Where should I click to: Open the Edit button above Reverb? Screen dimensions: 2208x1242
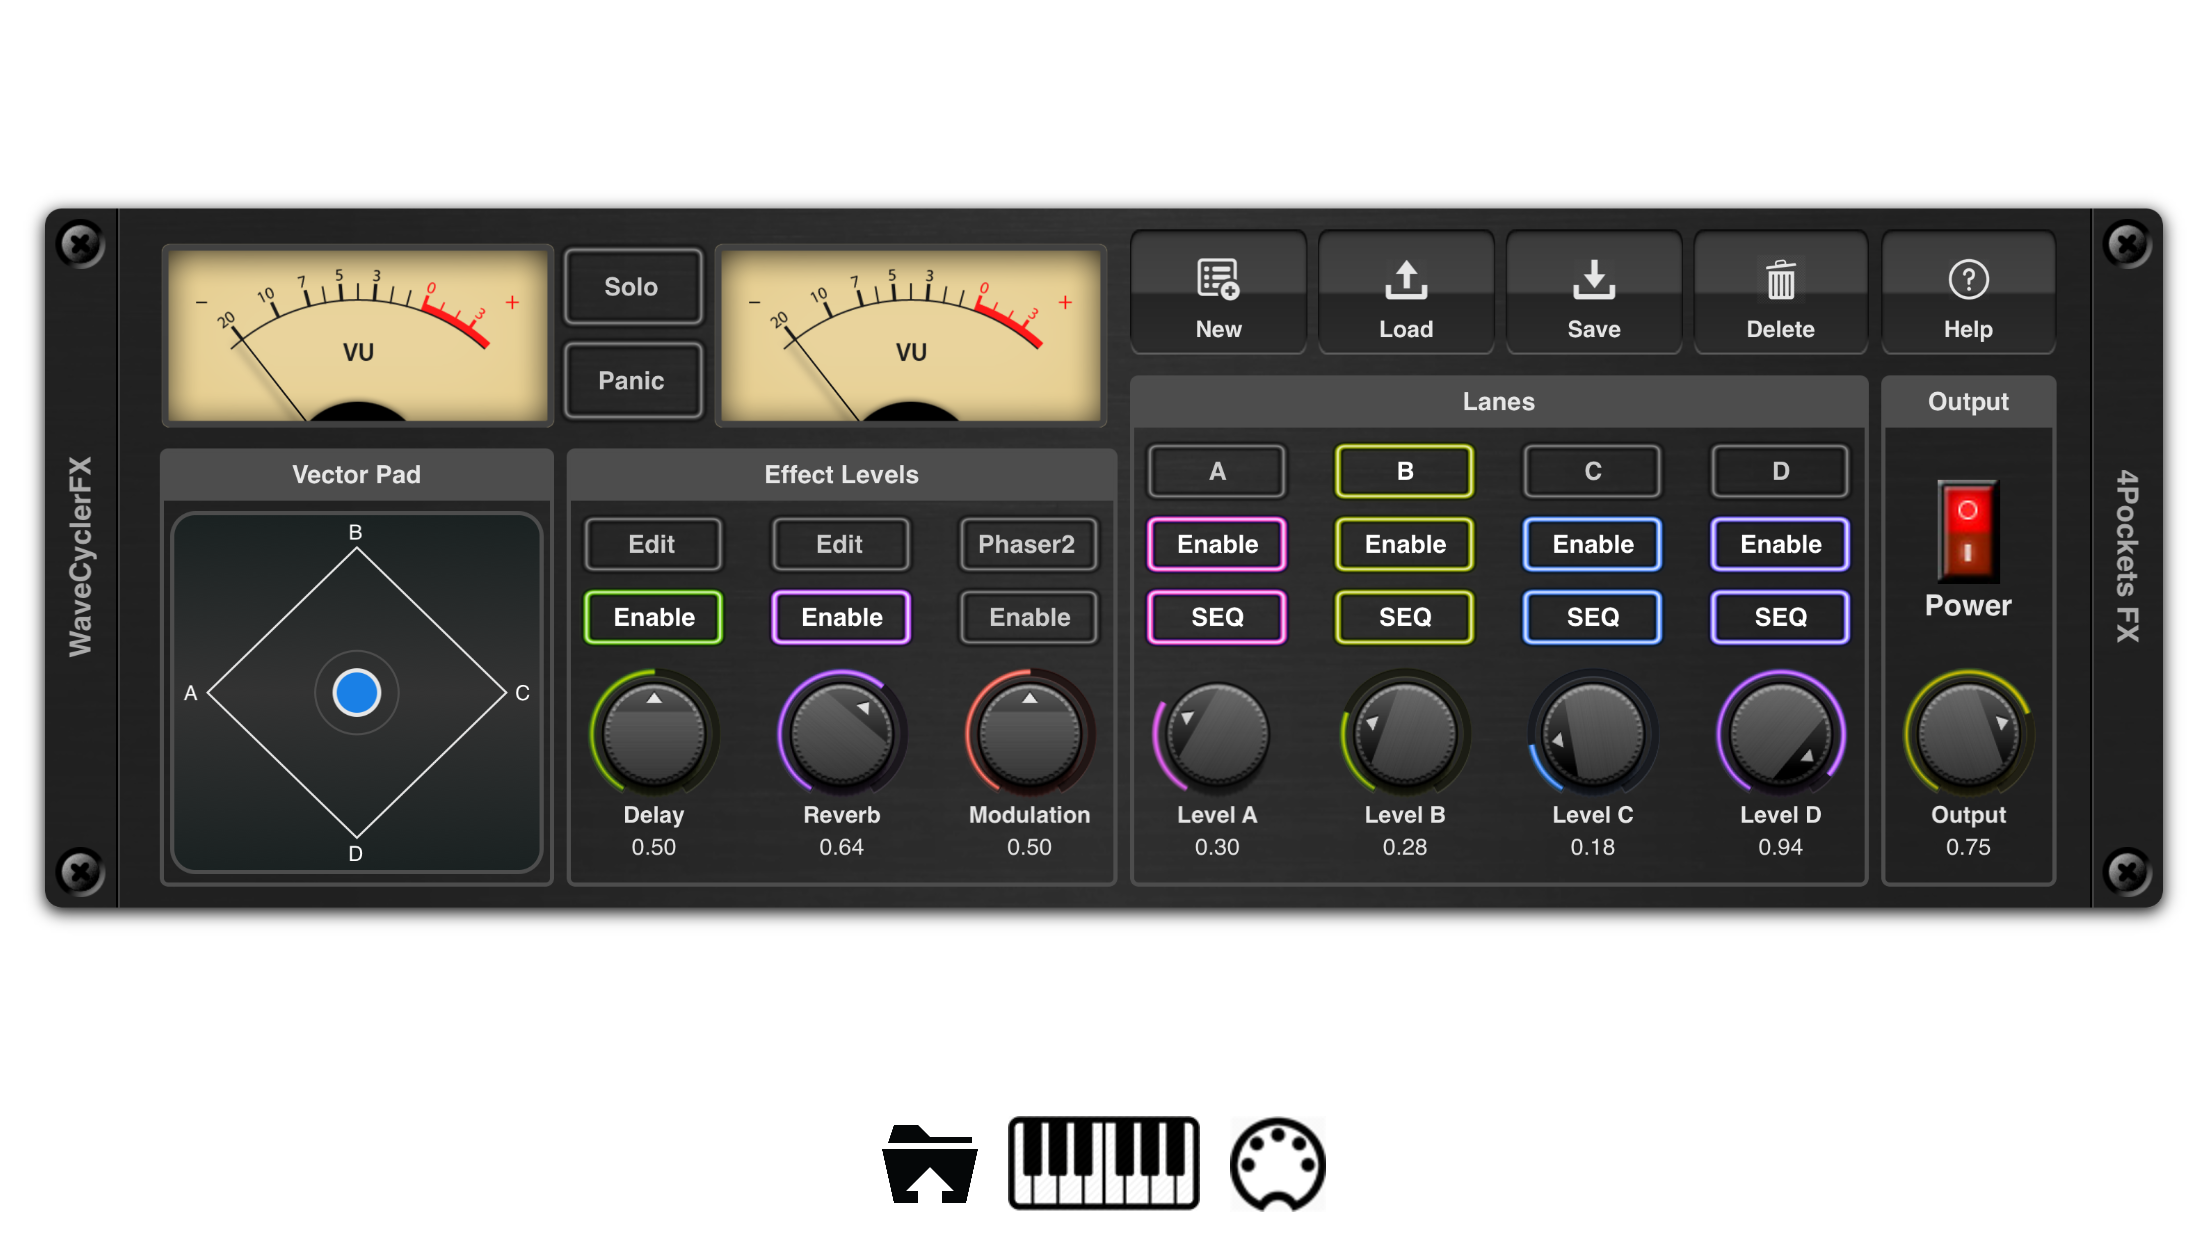pyautogui.click(x=840, y=544)
